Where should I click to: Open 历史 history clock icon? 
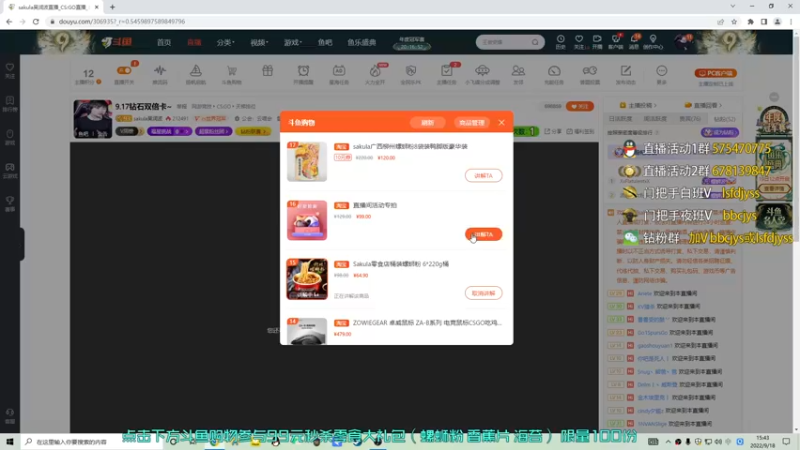tap(560, 42)
